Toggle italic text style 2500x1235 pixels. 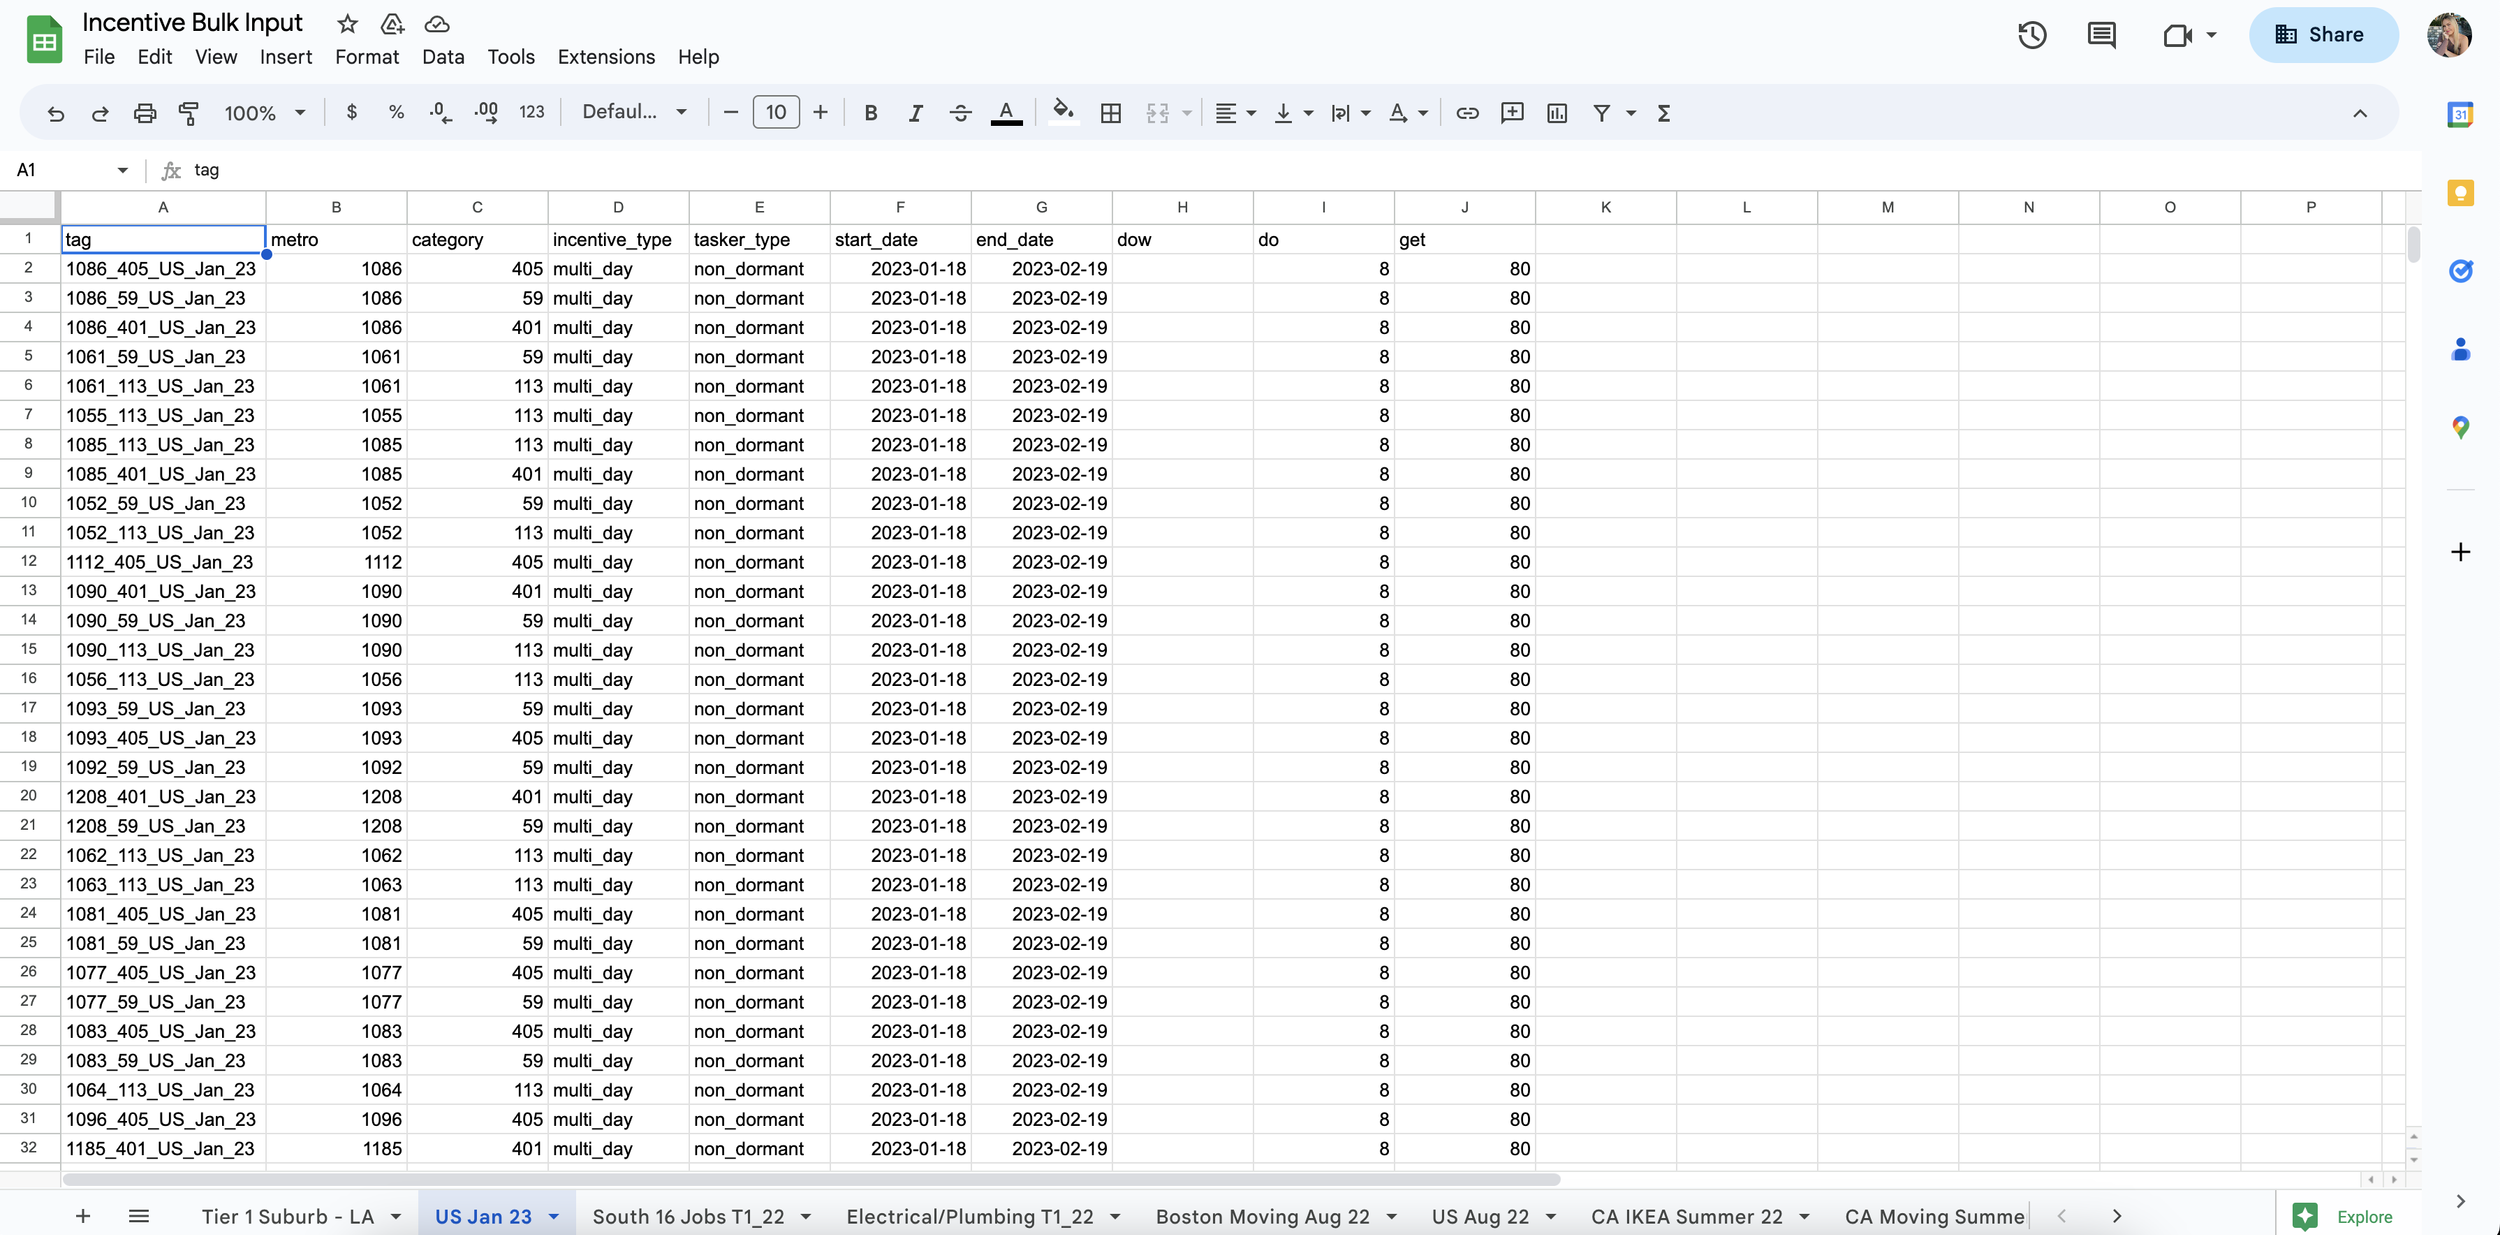(915, 113)
